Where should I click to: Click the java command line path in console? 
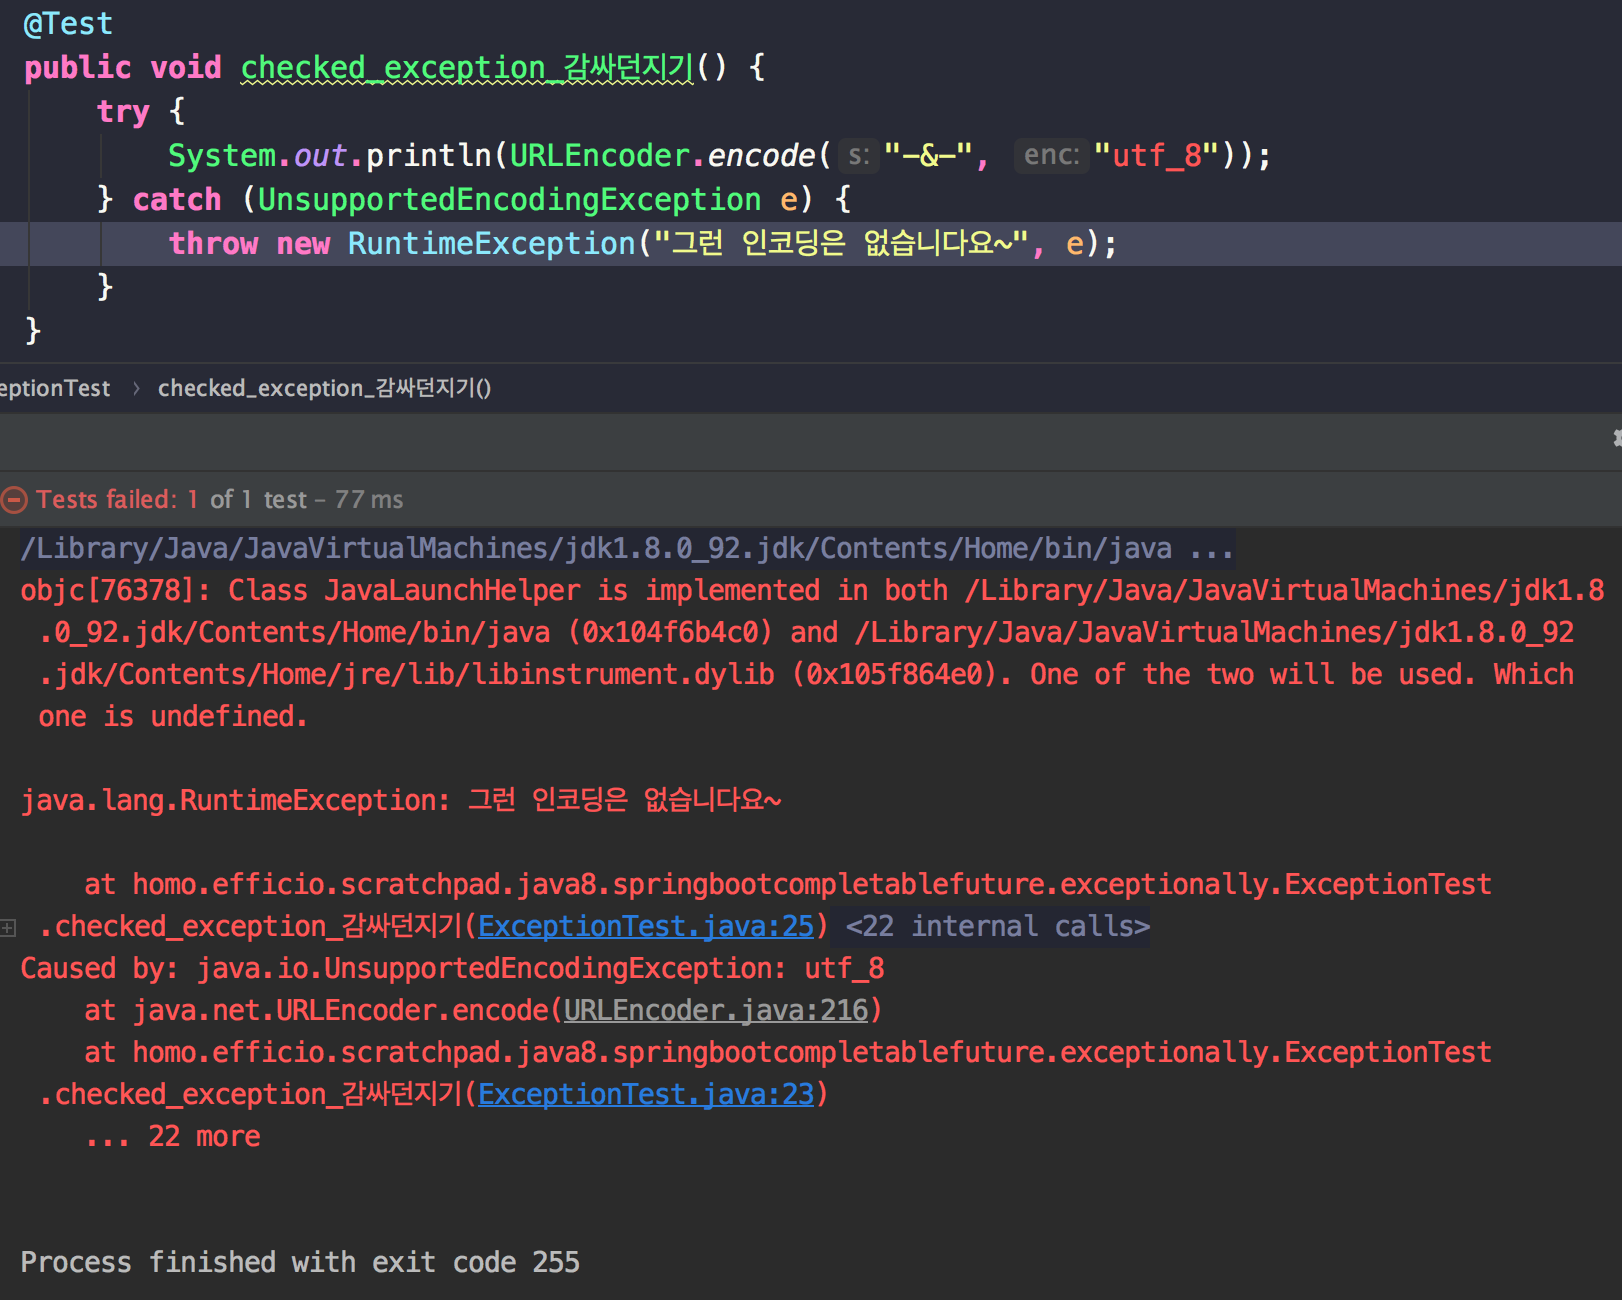(x=627, y=548)
